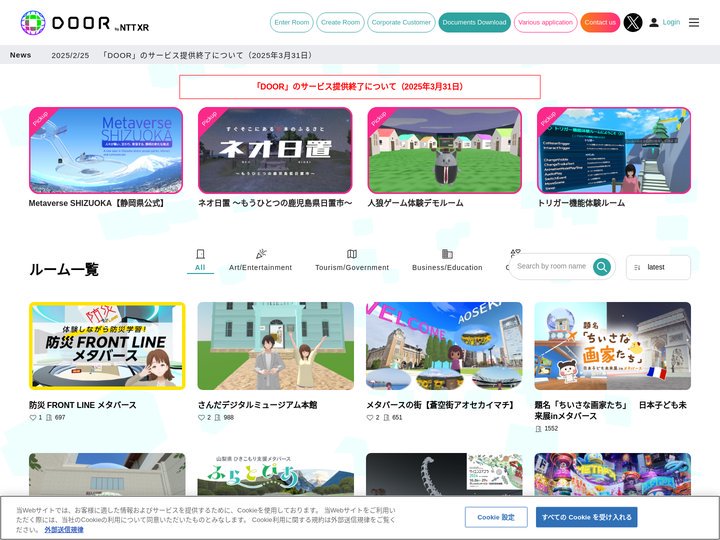The height and width of the screenshot is (540, 720).
Task: Open さんだデジタルミュージアム本館 room thumbnail
Action: tap(276, 346)
